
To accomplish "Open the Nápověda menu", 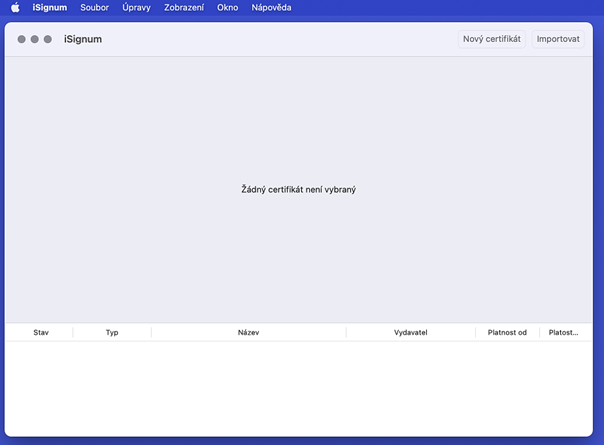I will tap(271, 7).
